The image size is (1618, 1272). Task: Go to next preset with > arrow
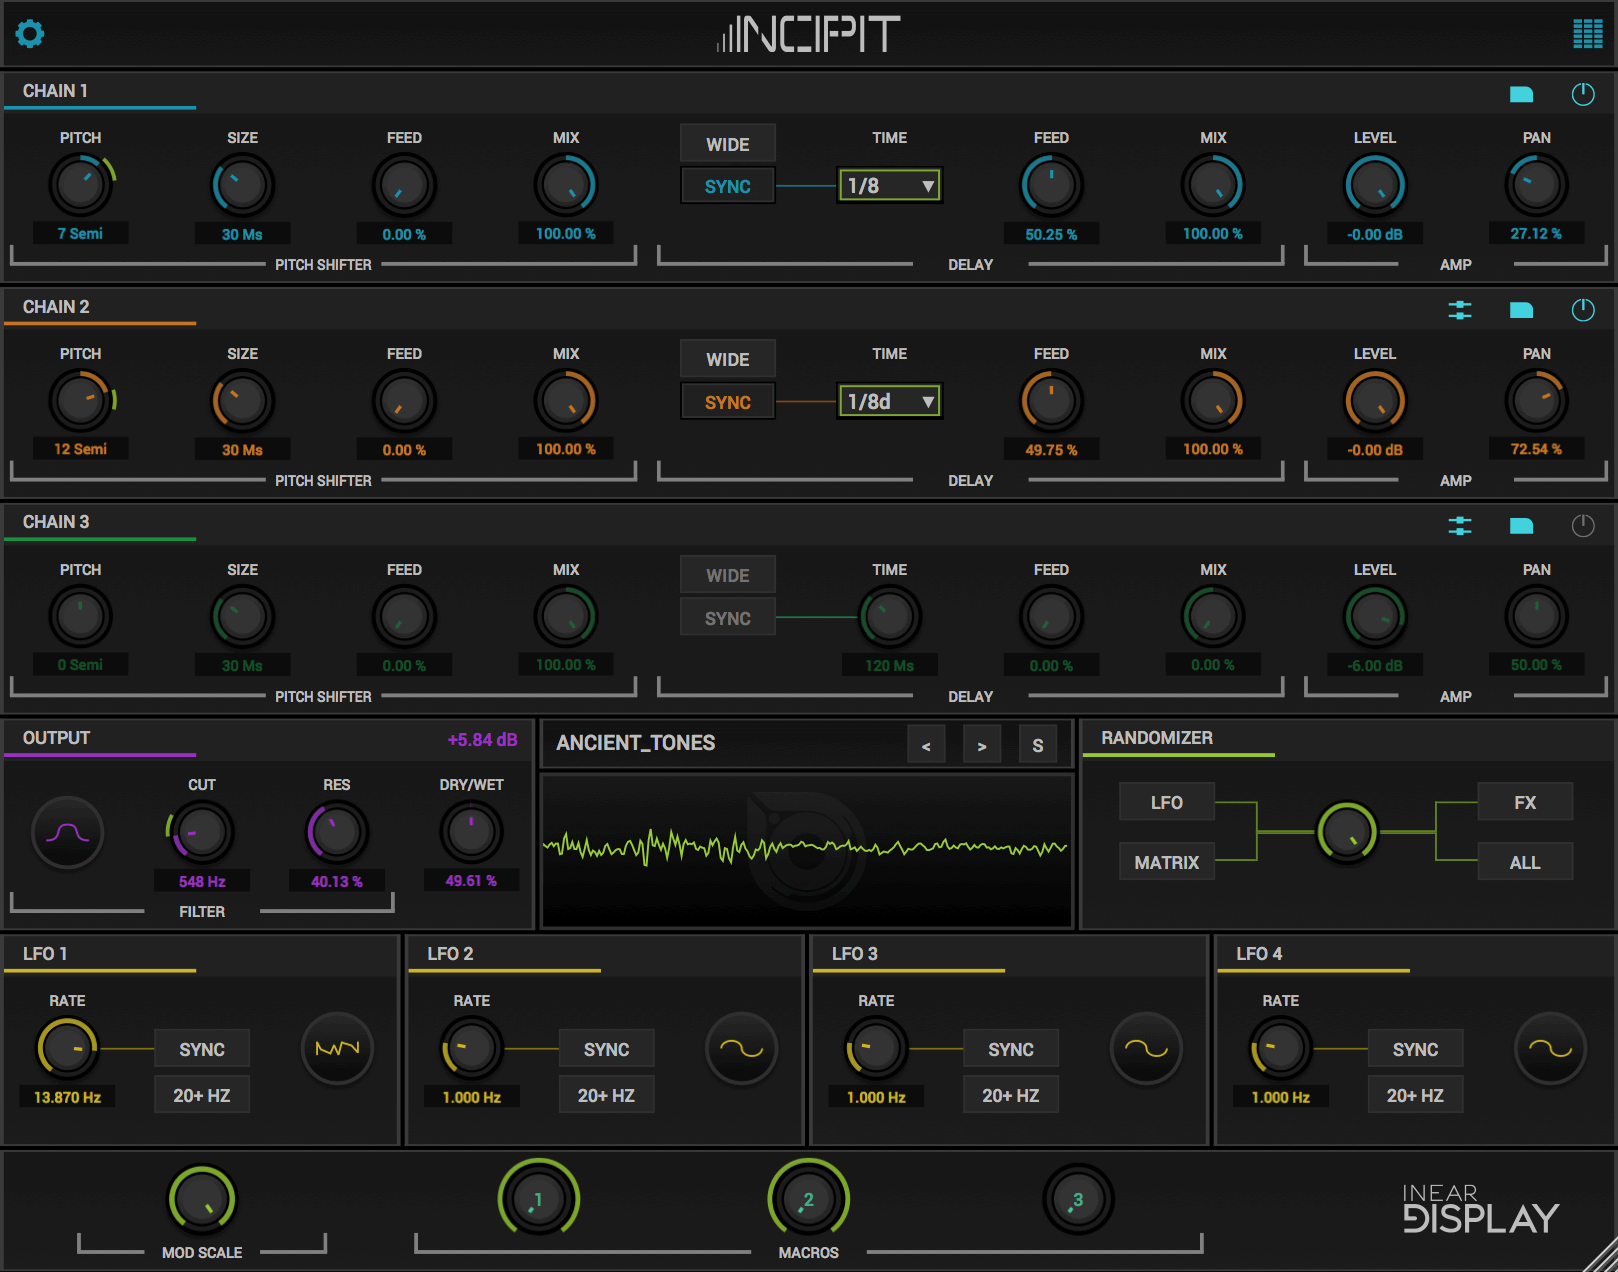(x=982, y=745)
